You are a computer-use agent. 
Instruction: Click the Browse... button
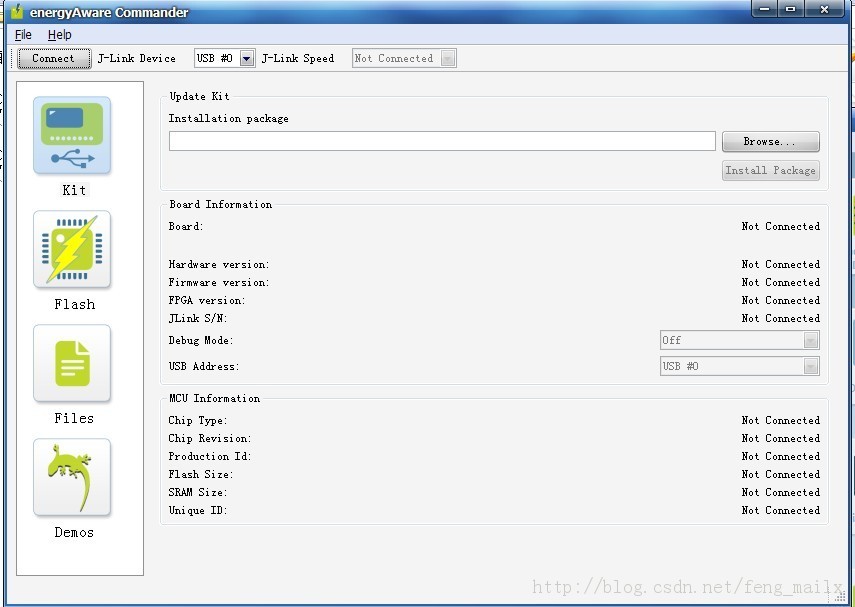tap(770, 142)
